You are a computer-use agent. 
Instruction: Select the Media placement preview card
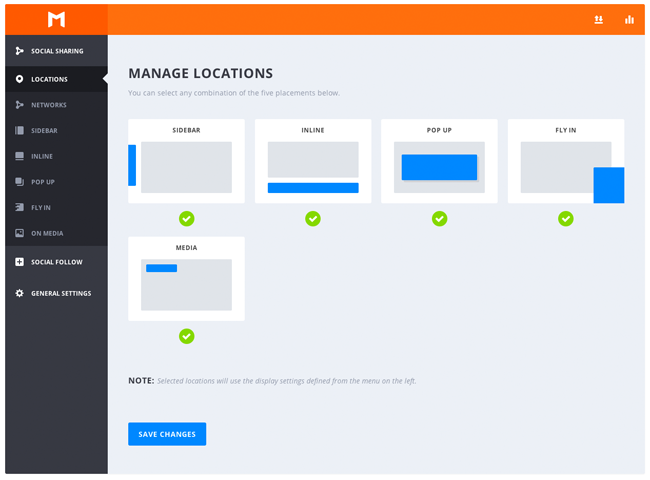click(187, 279)
